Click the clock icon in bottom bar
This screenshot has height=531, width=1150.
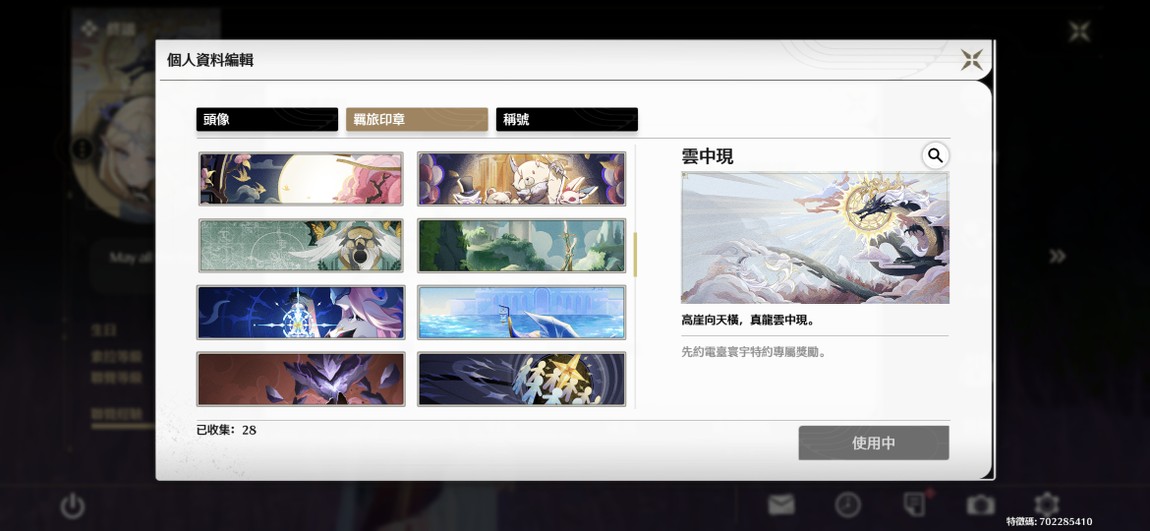tap(848, 505)
